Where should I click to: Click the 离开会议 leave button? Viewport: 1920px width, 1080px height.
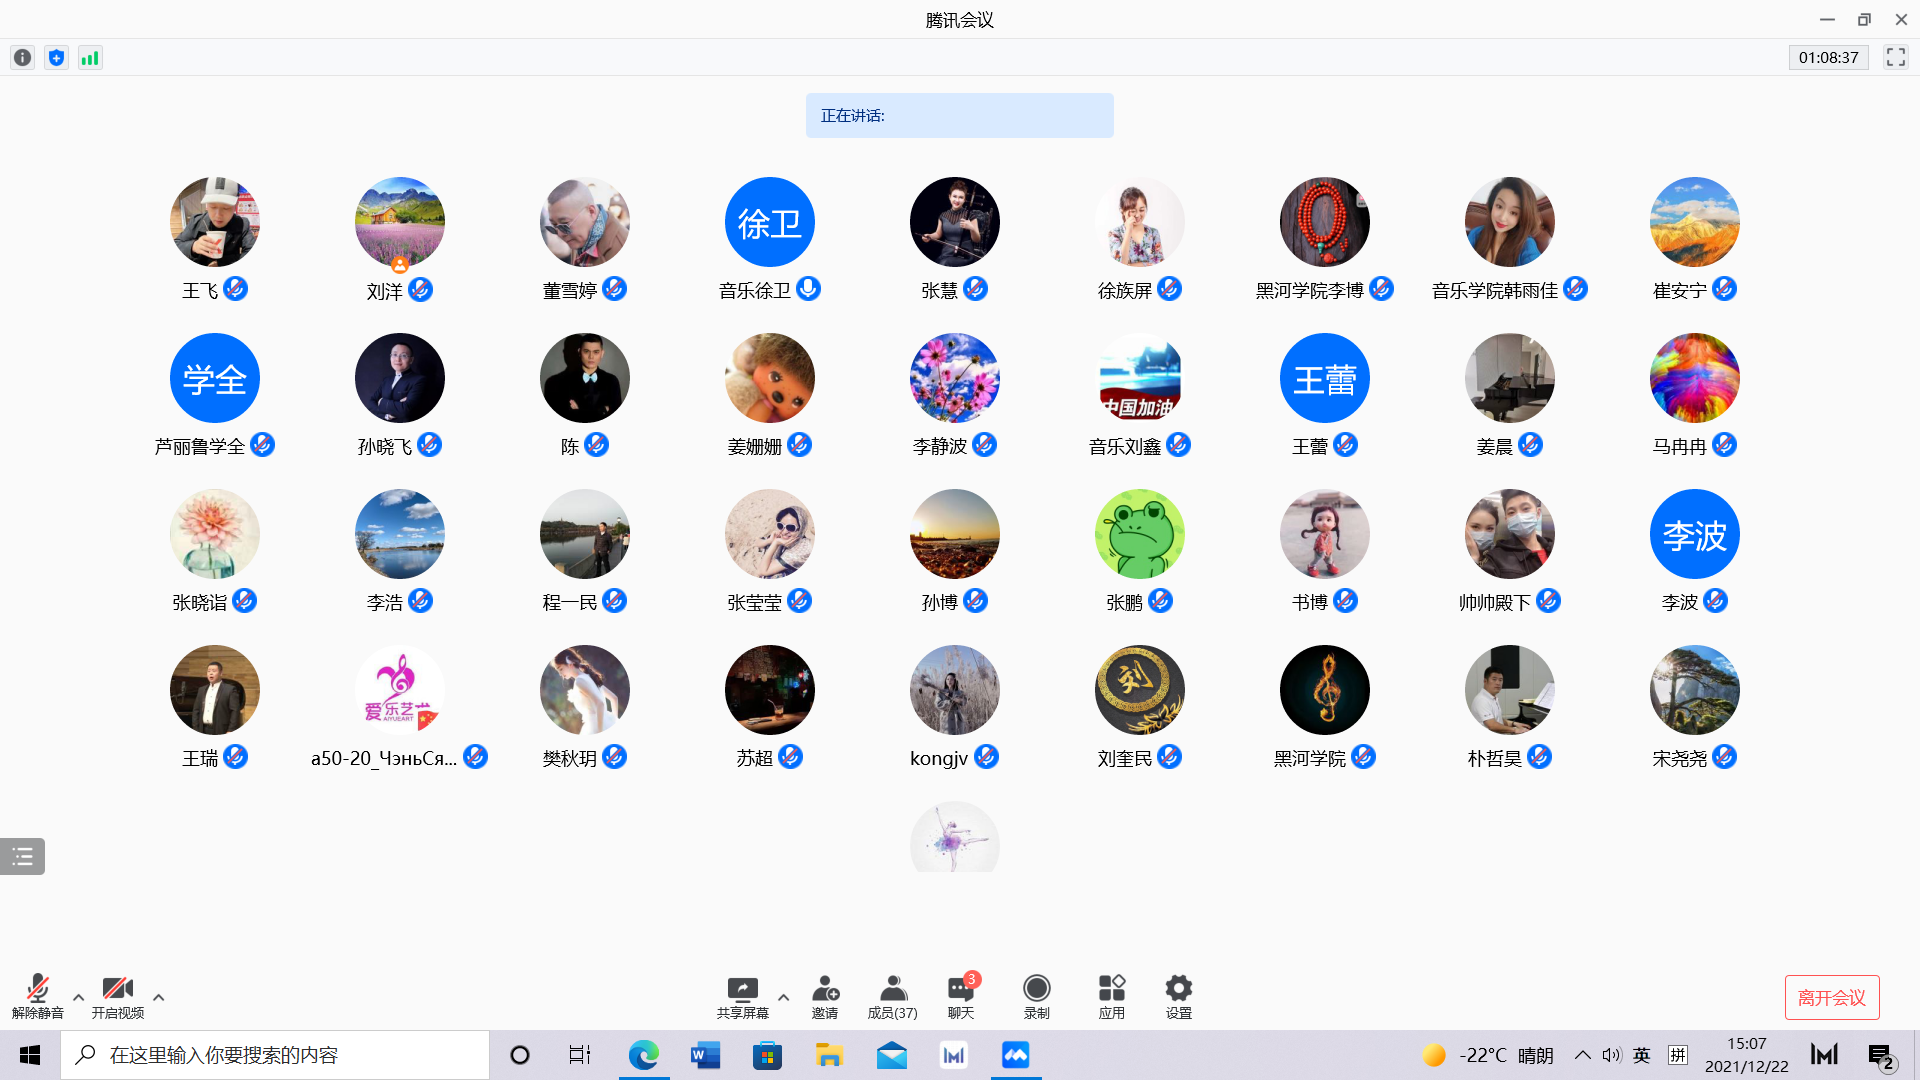click(x=1832, y=997)
